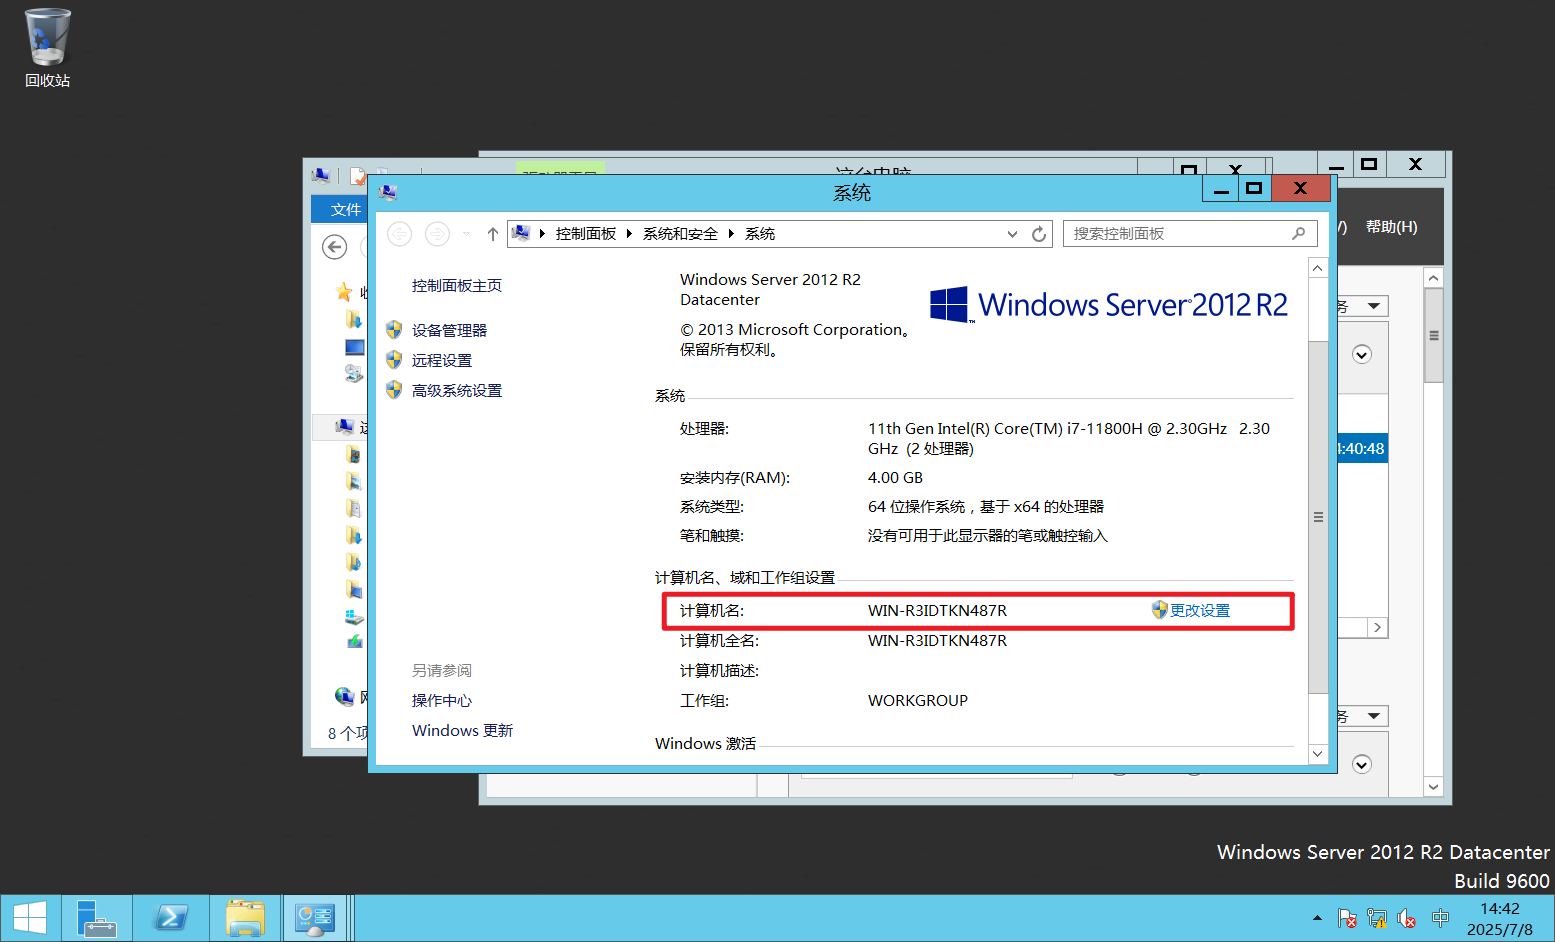Open 高级系统设置 (Advanced system settings)
Image resolution: width=1555 pixels, height=942 pixels.
(457, 391)
